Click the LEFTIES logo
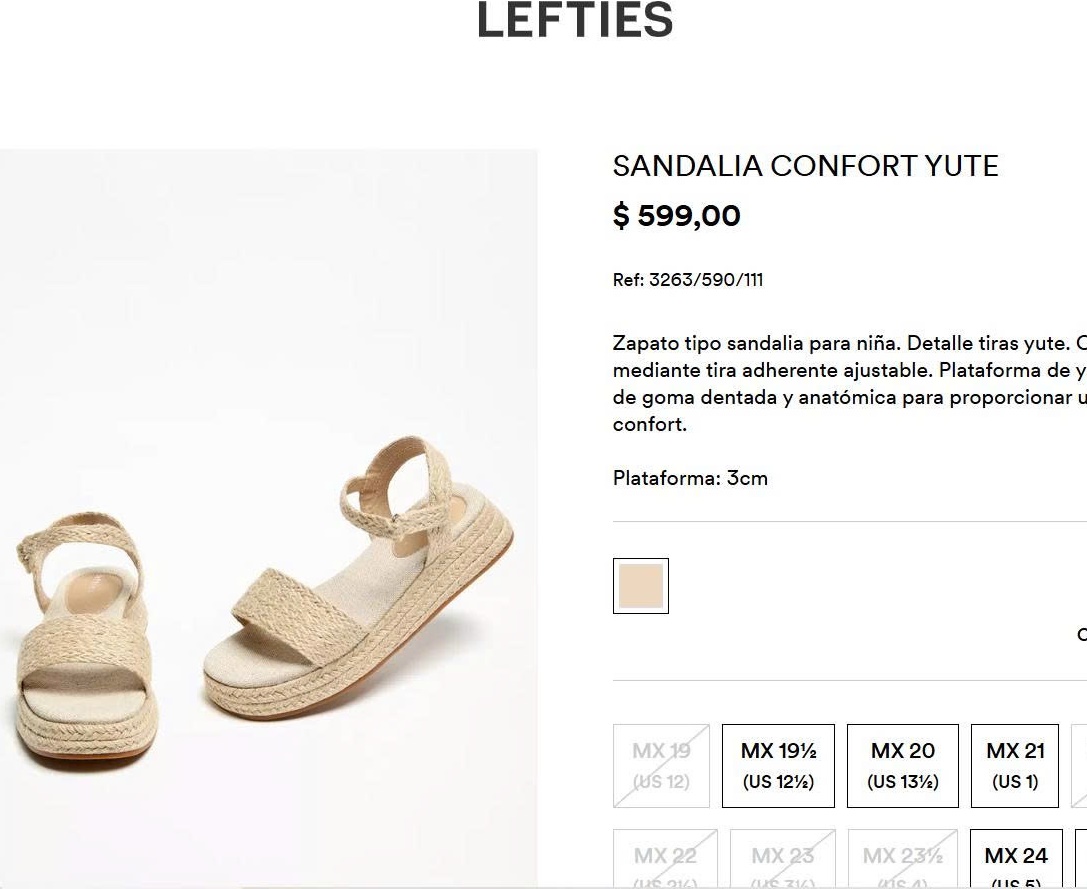The height and width of the screenshot is (889, 1087). (574, 21)
